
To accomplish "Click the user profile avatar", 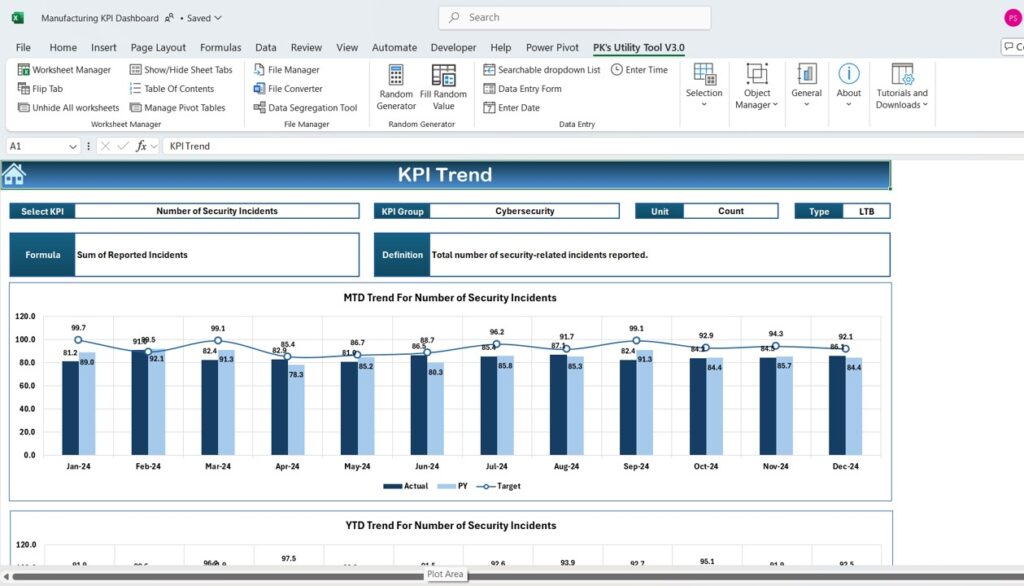I will [x=1013, y=18].
